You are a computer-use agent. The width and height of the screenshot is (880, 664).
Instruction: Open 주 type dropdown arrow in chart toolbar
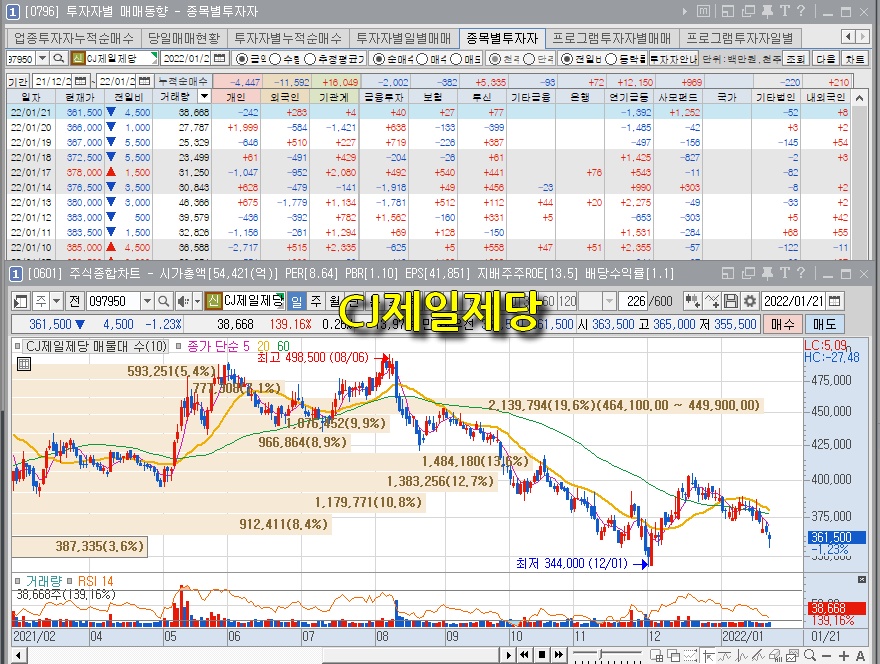tap(56, 301)
